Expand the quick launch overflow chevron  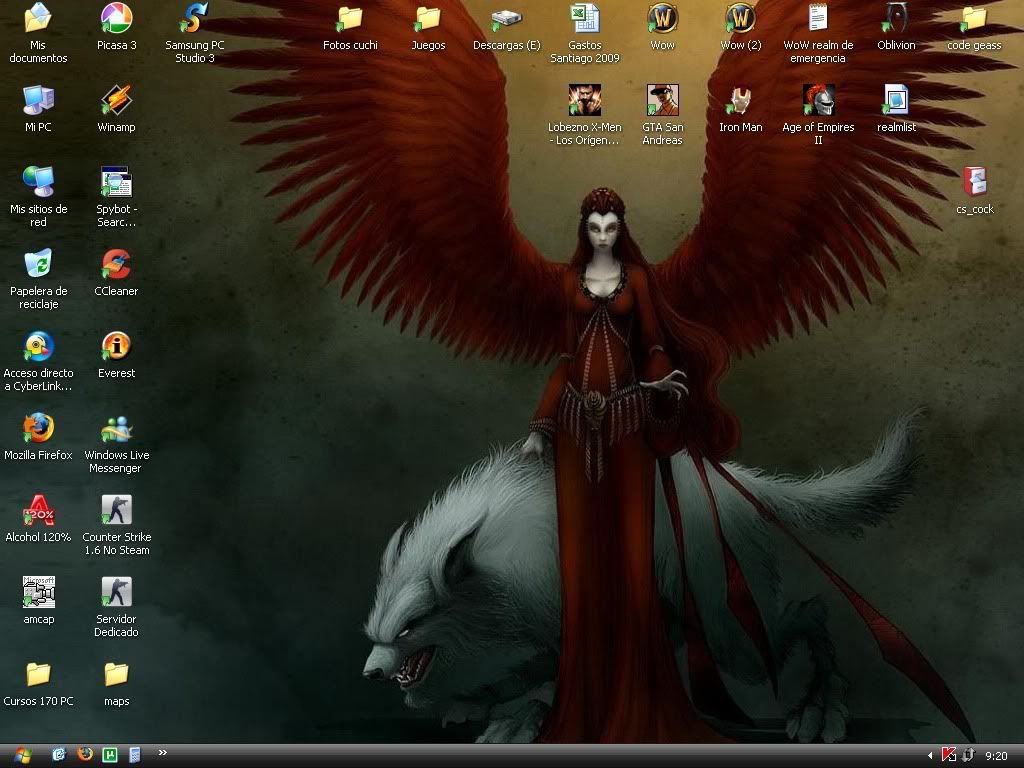(x=163, y=753)
